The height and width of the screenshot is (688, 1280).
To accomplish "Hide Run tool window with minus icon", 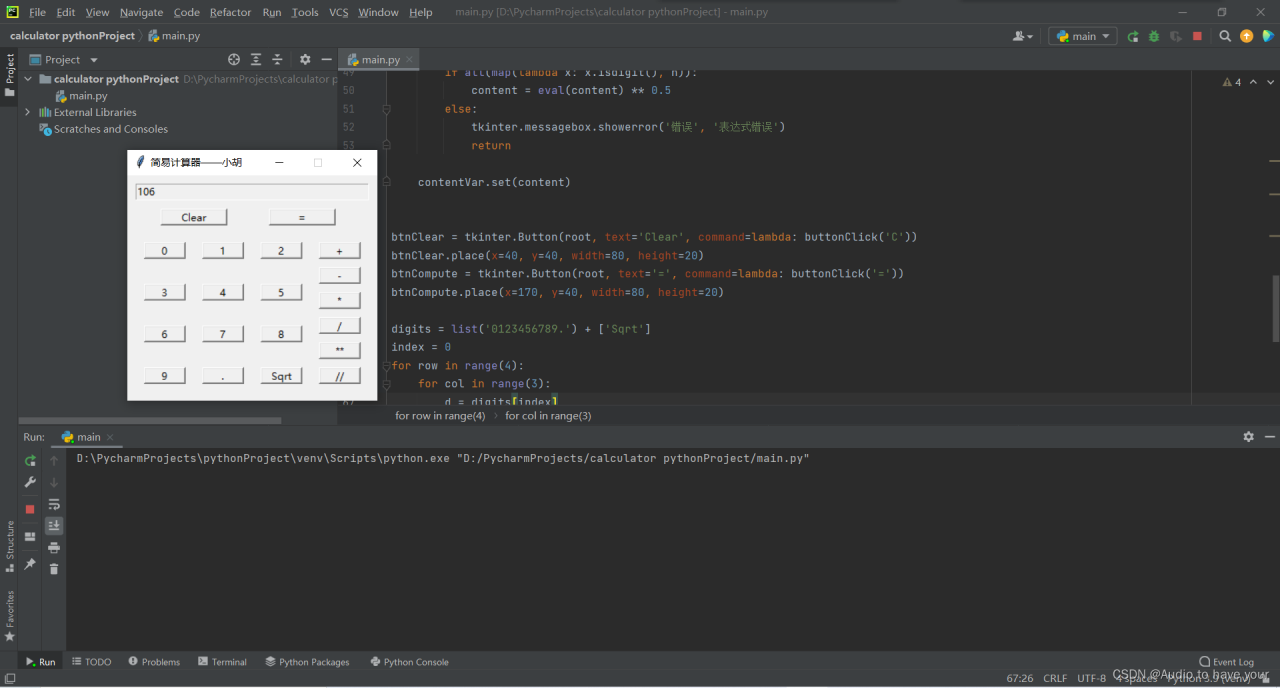I will click(x=1270, y=437).
